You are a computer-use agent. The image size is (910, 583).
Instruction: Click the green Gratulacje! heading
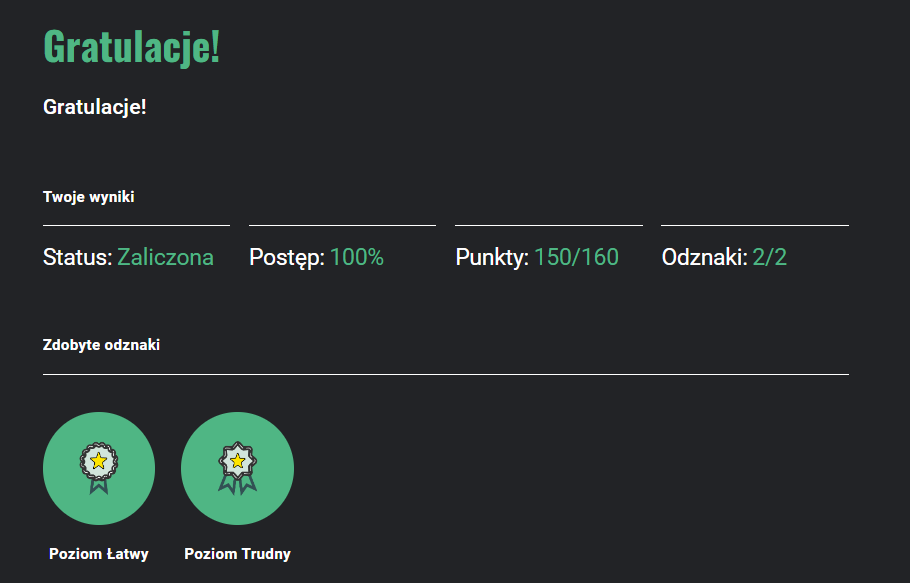click(x=132, y=47)
